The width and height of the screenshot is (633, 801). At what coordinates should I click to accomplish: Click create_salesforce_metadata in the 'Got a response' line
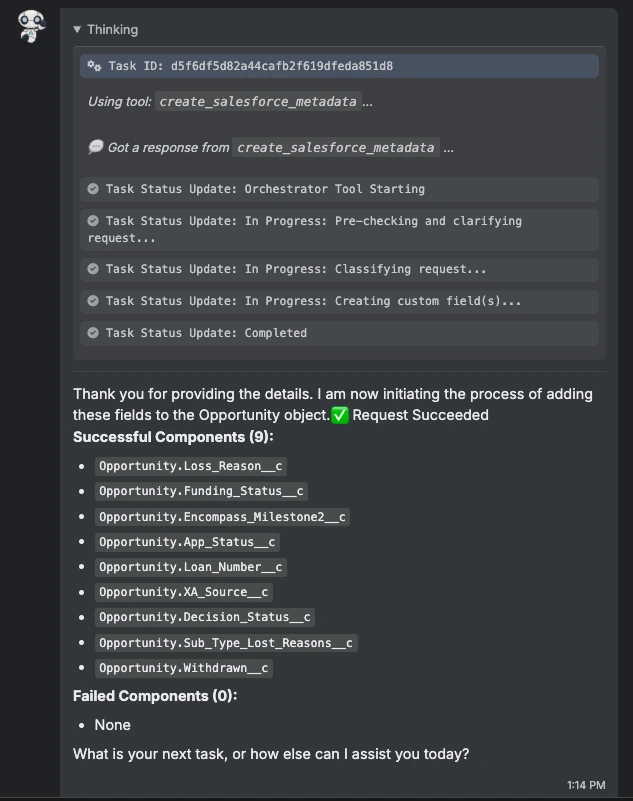coord(336,148)
